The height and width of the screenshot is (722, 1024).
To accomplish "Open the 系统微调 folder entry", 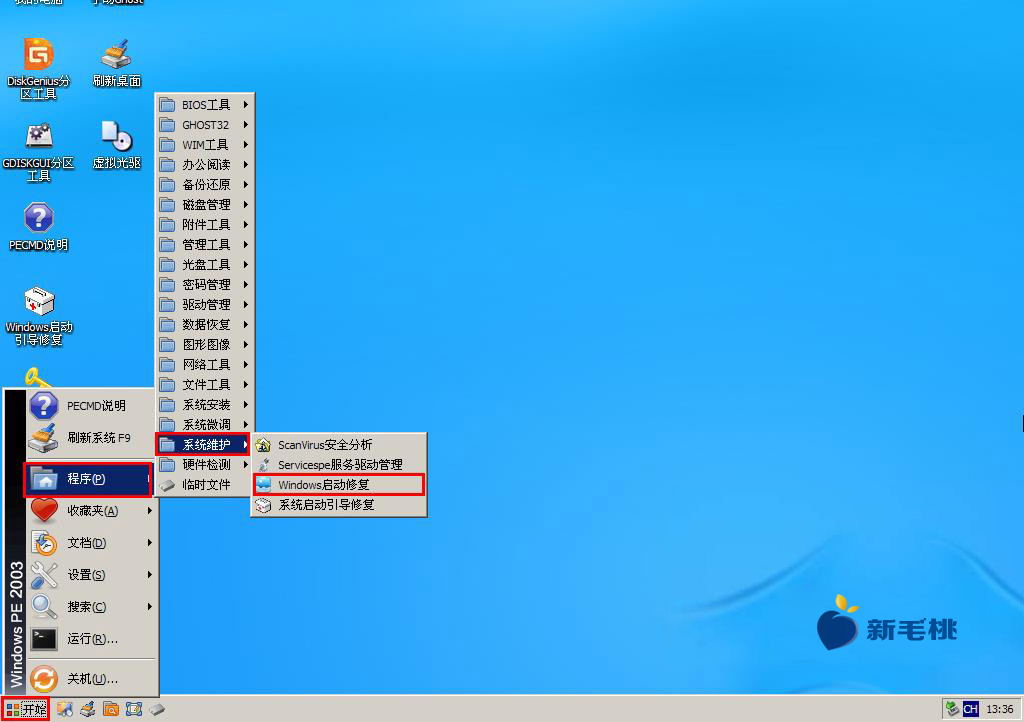I will coord(204,424).
